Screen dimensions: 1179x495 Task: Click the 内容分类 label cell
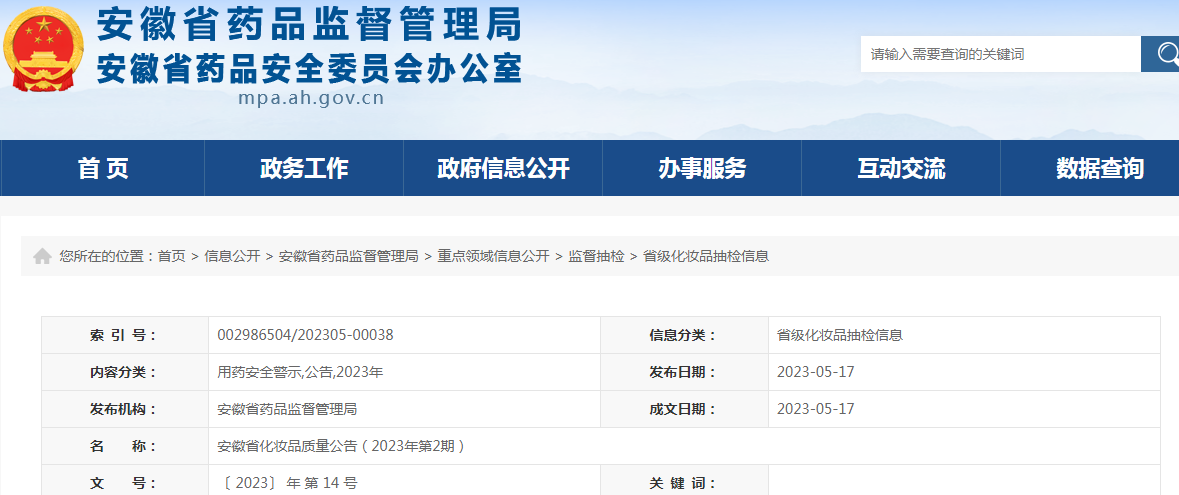[x=125, y=372]
